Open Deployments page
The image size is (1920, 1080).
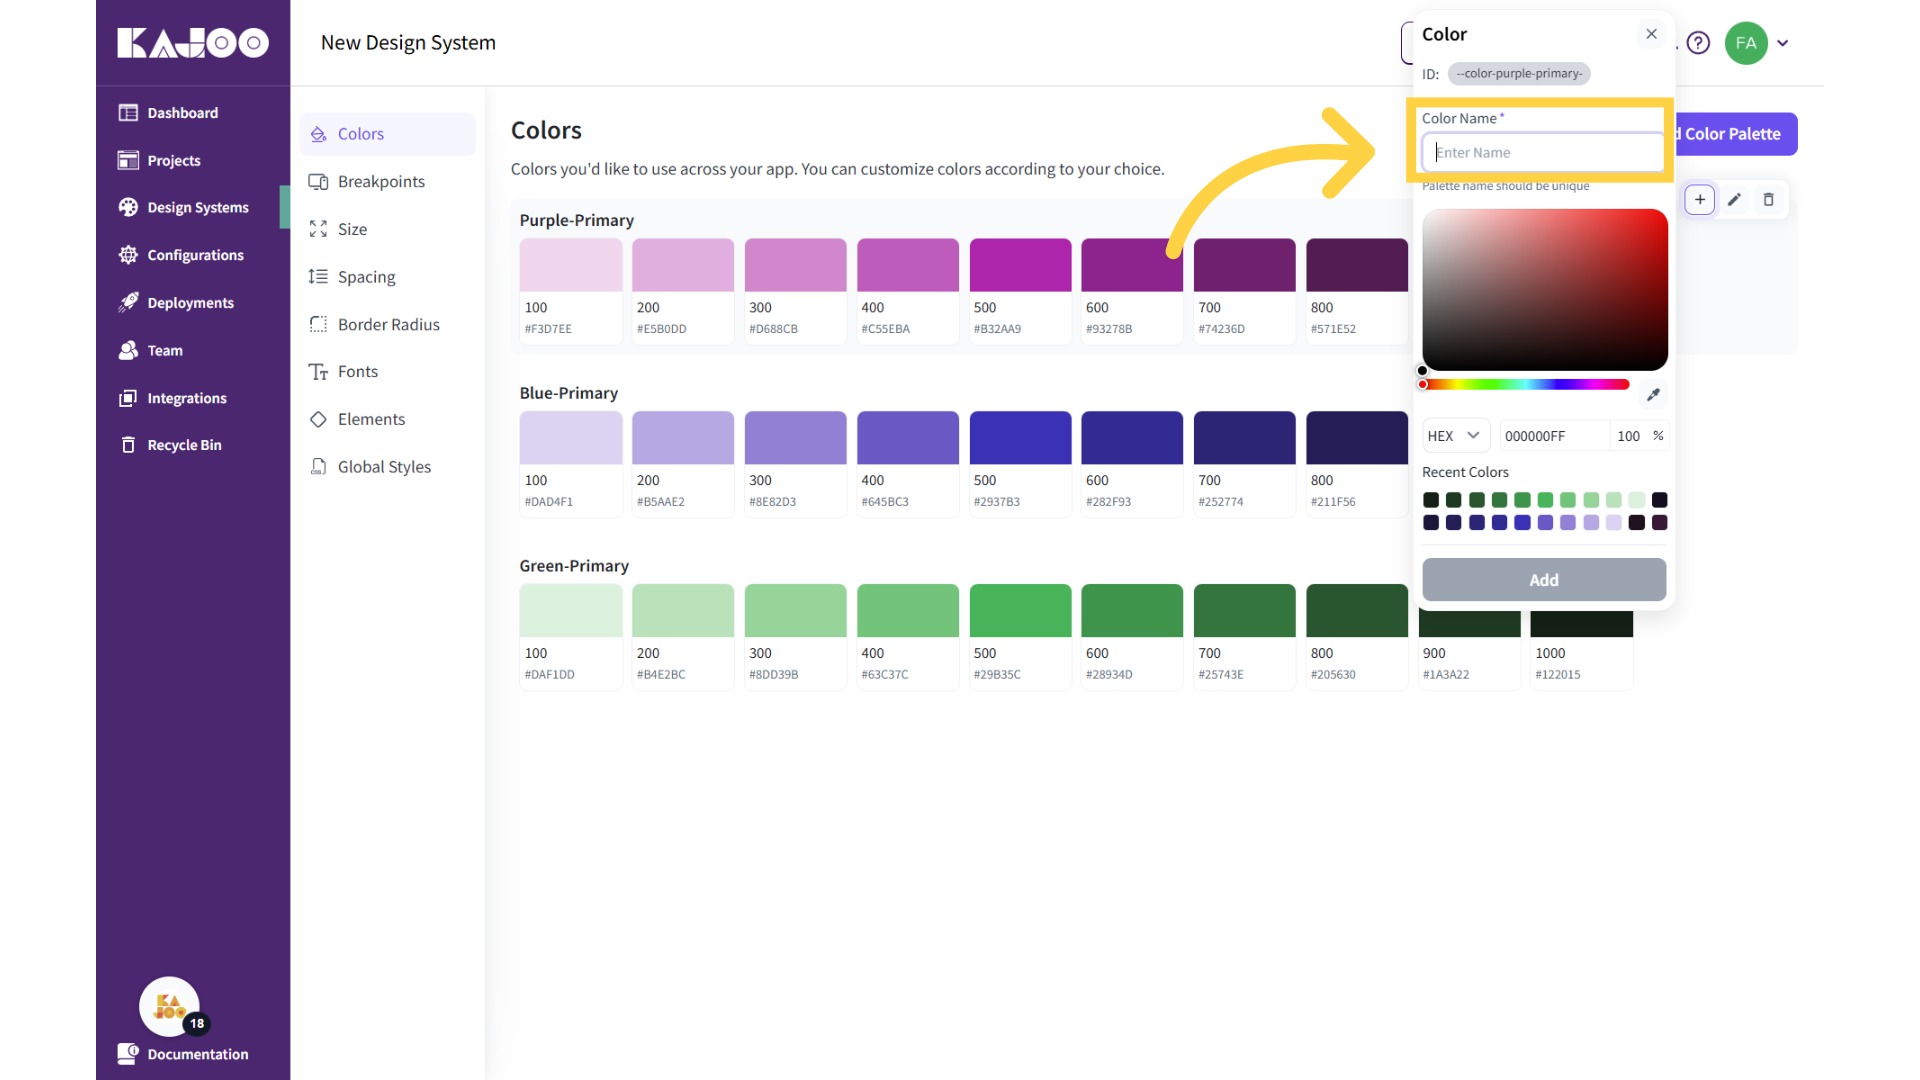(190, 303)
